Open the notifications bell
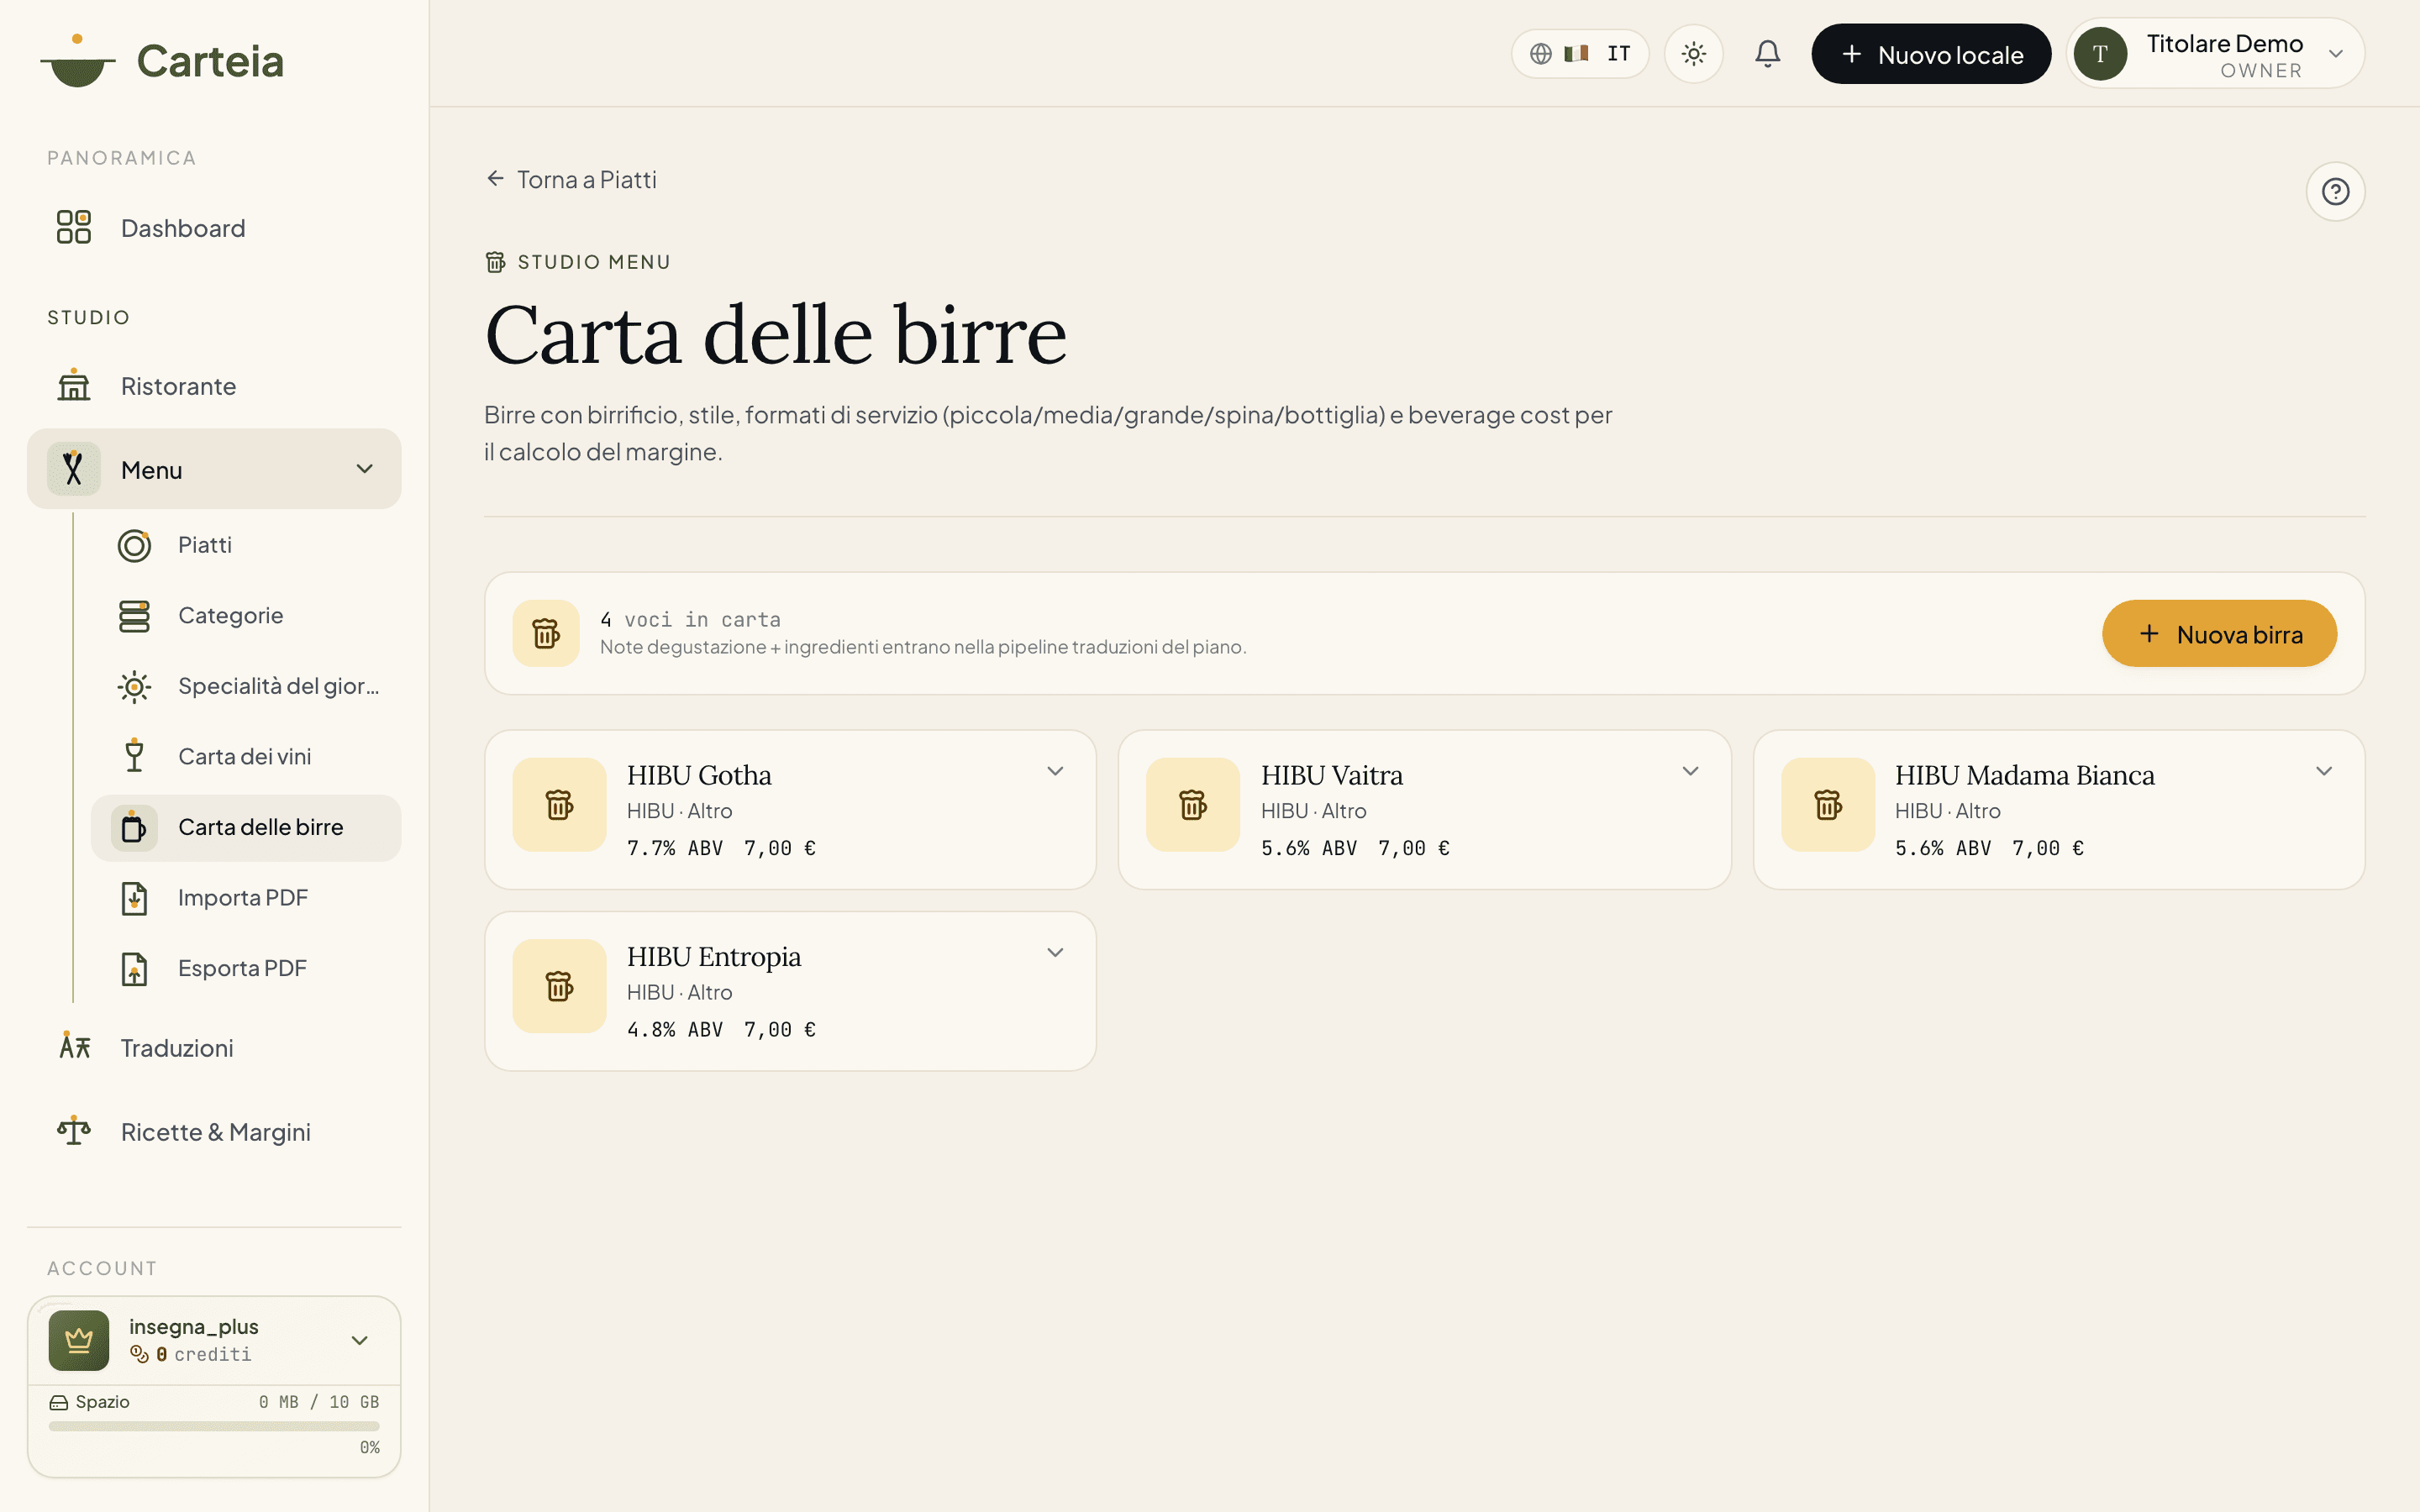2420x1512 pixels. coord(1768,54)
